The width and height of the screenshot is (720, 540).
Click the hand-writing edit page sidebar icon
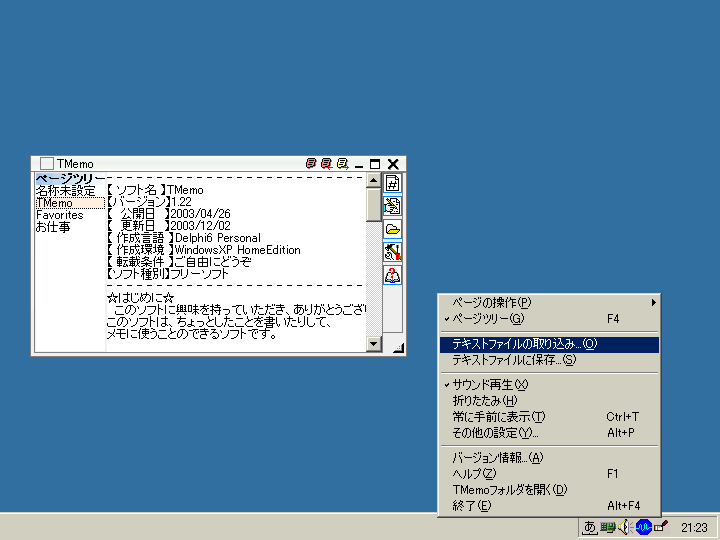pyautogui.click(x=392, y=206)
